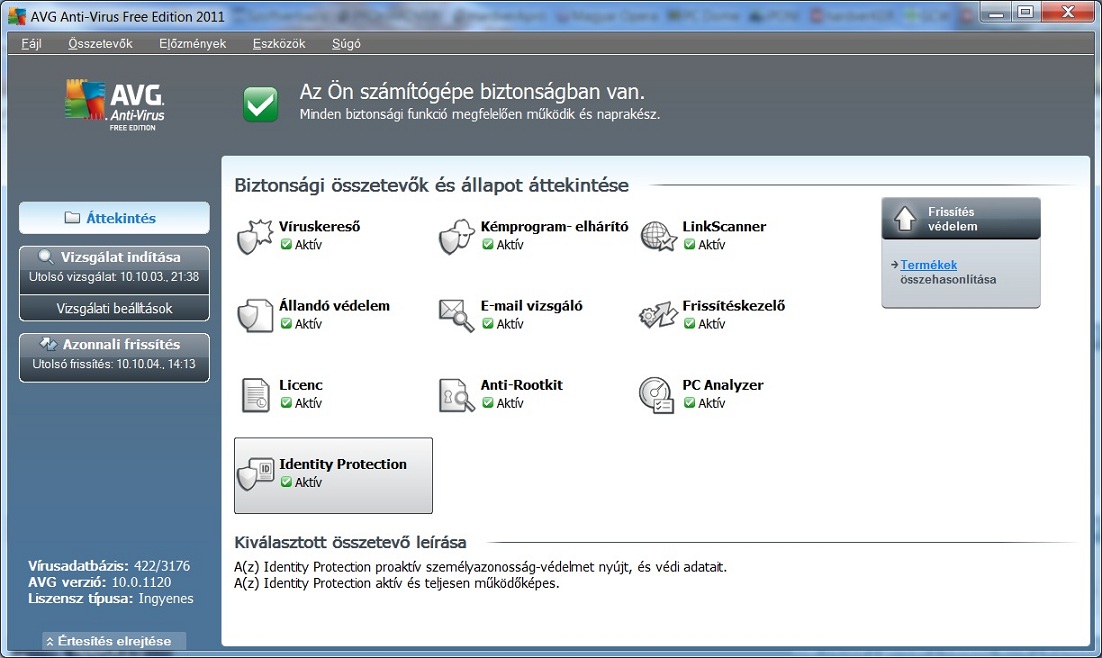Open the Víruskereső component icon
The width and height of the screenshot is (1102, 658).
coord(254,237)
